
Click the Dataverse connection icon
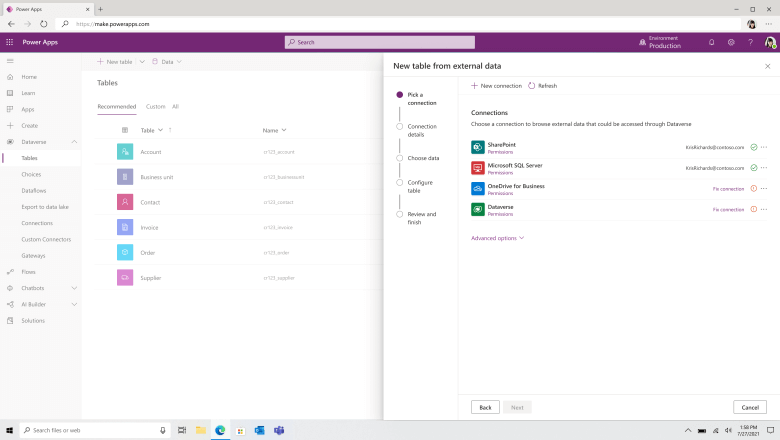[478, 209]
